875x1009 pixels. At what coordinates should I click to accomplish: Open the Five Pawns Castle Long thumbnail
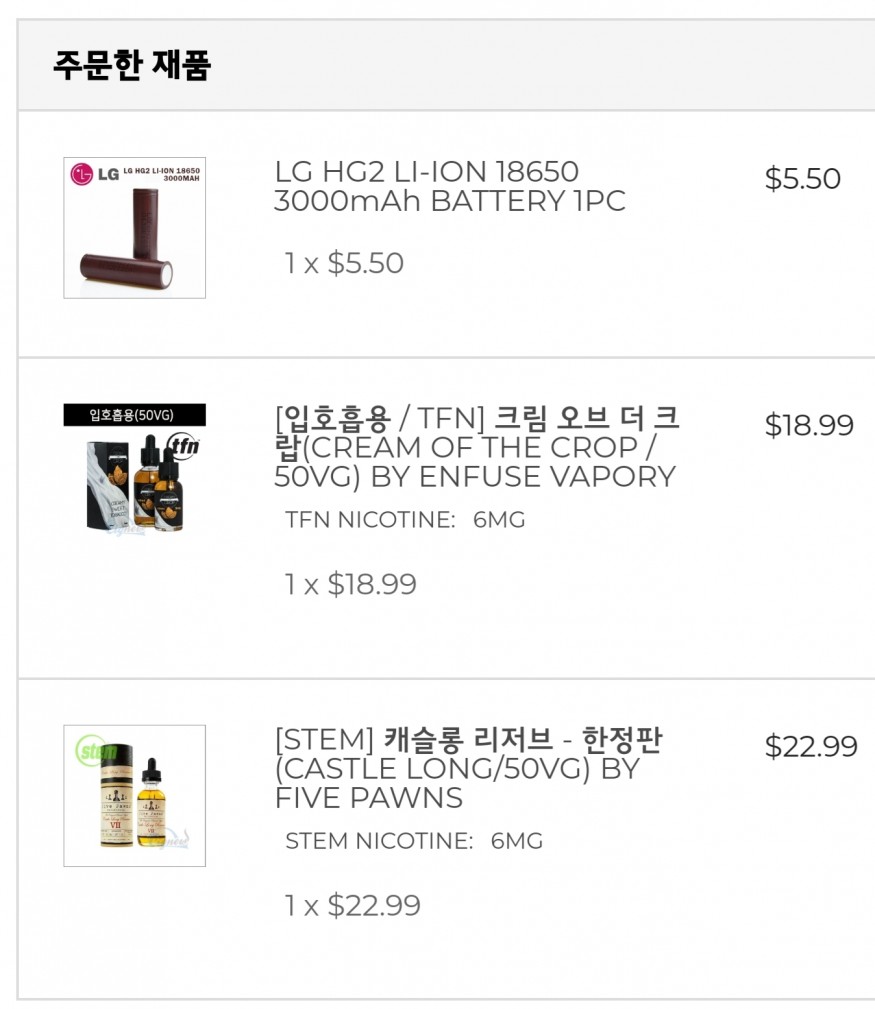click(x=134, y=796)
